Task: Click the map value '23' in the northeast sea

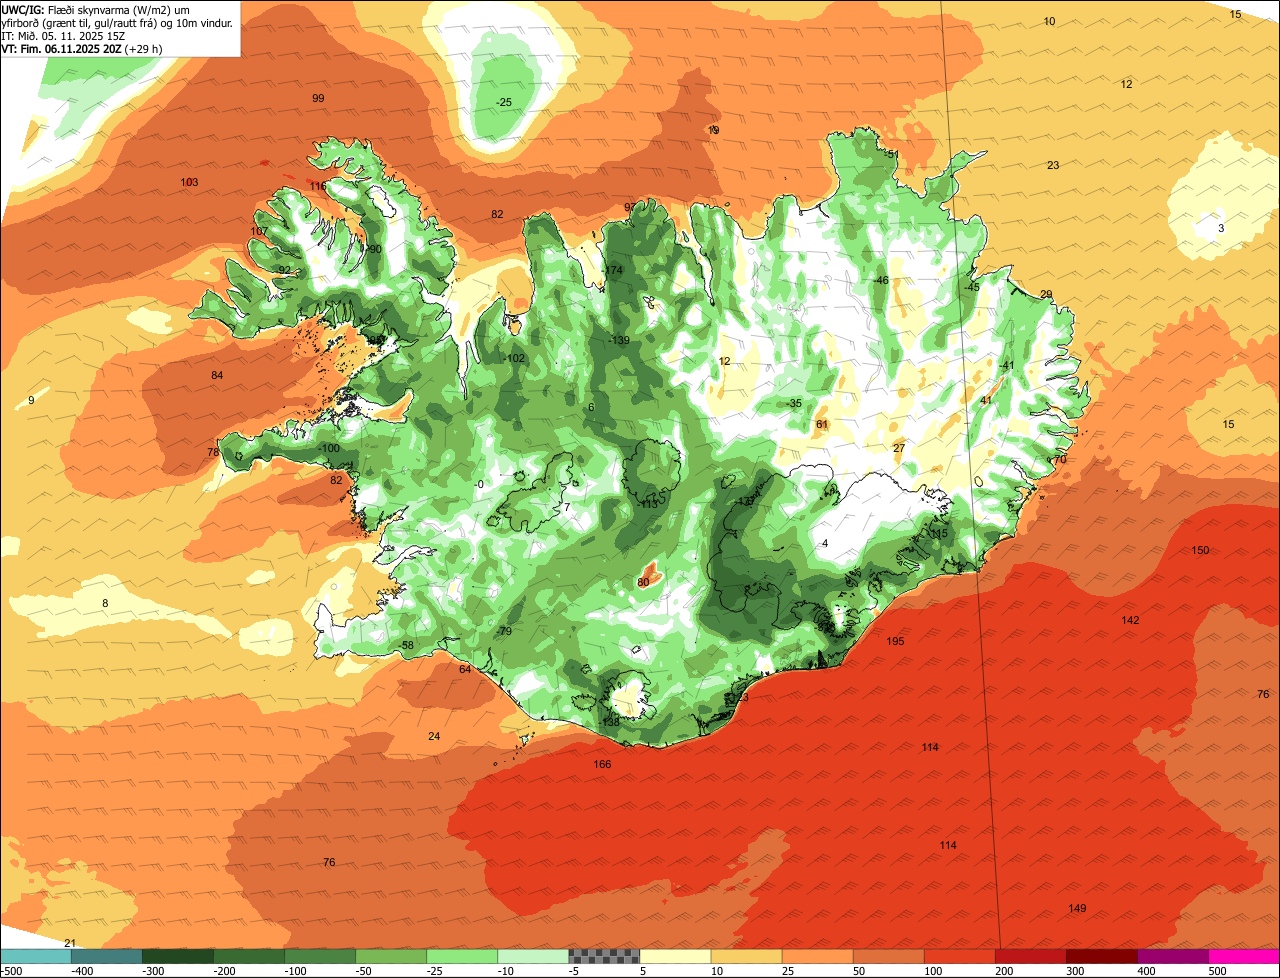Action: tap(1053, 165)
